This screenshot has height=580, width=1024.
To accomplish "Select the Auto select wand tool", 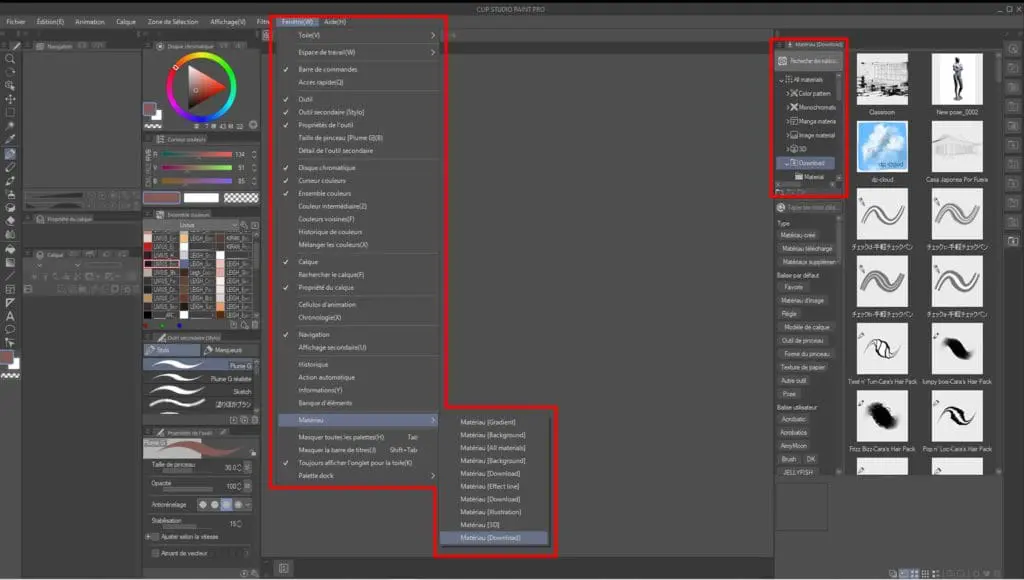I will coord(10,126).
